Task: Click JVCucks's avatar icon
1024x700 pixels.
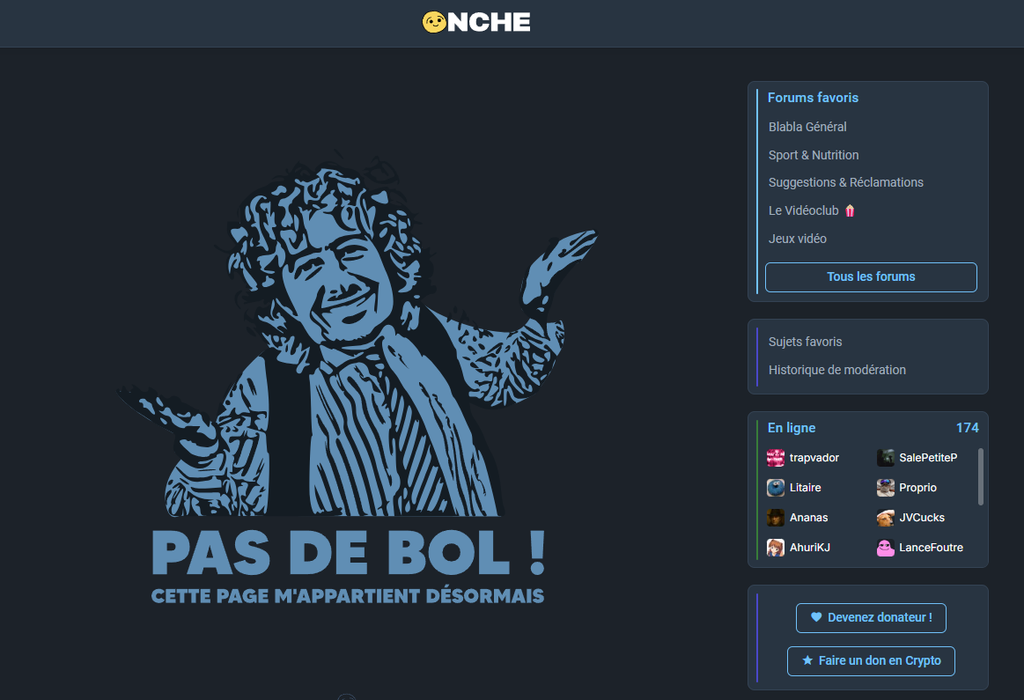Action: 885,518
